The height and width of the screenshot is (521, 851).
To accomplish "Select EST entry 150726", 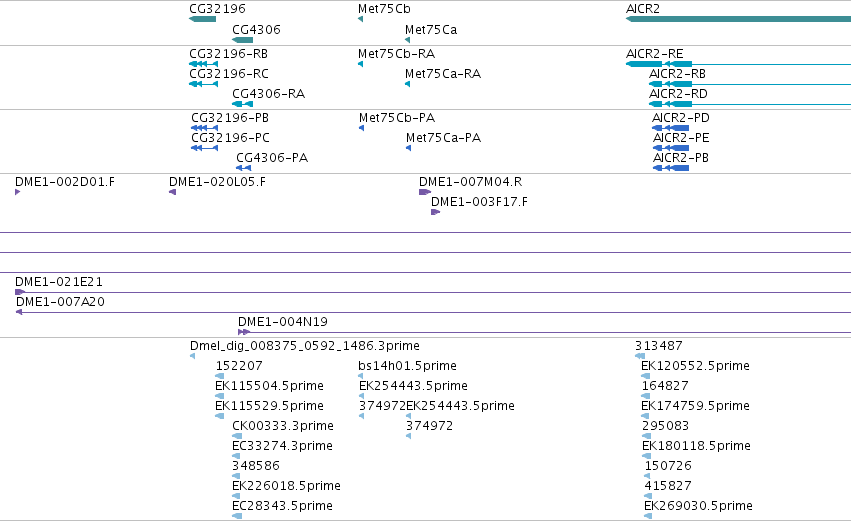I will click(668, 466).
